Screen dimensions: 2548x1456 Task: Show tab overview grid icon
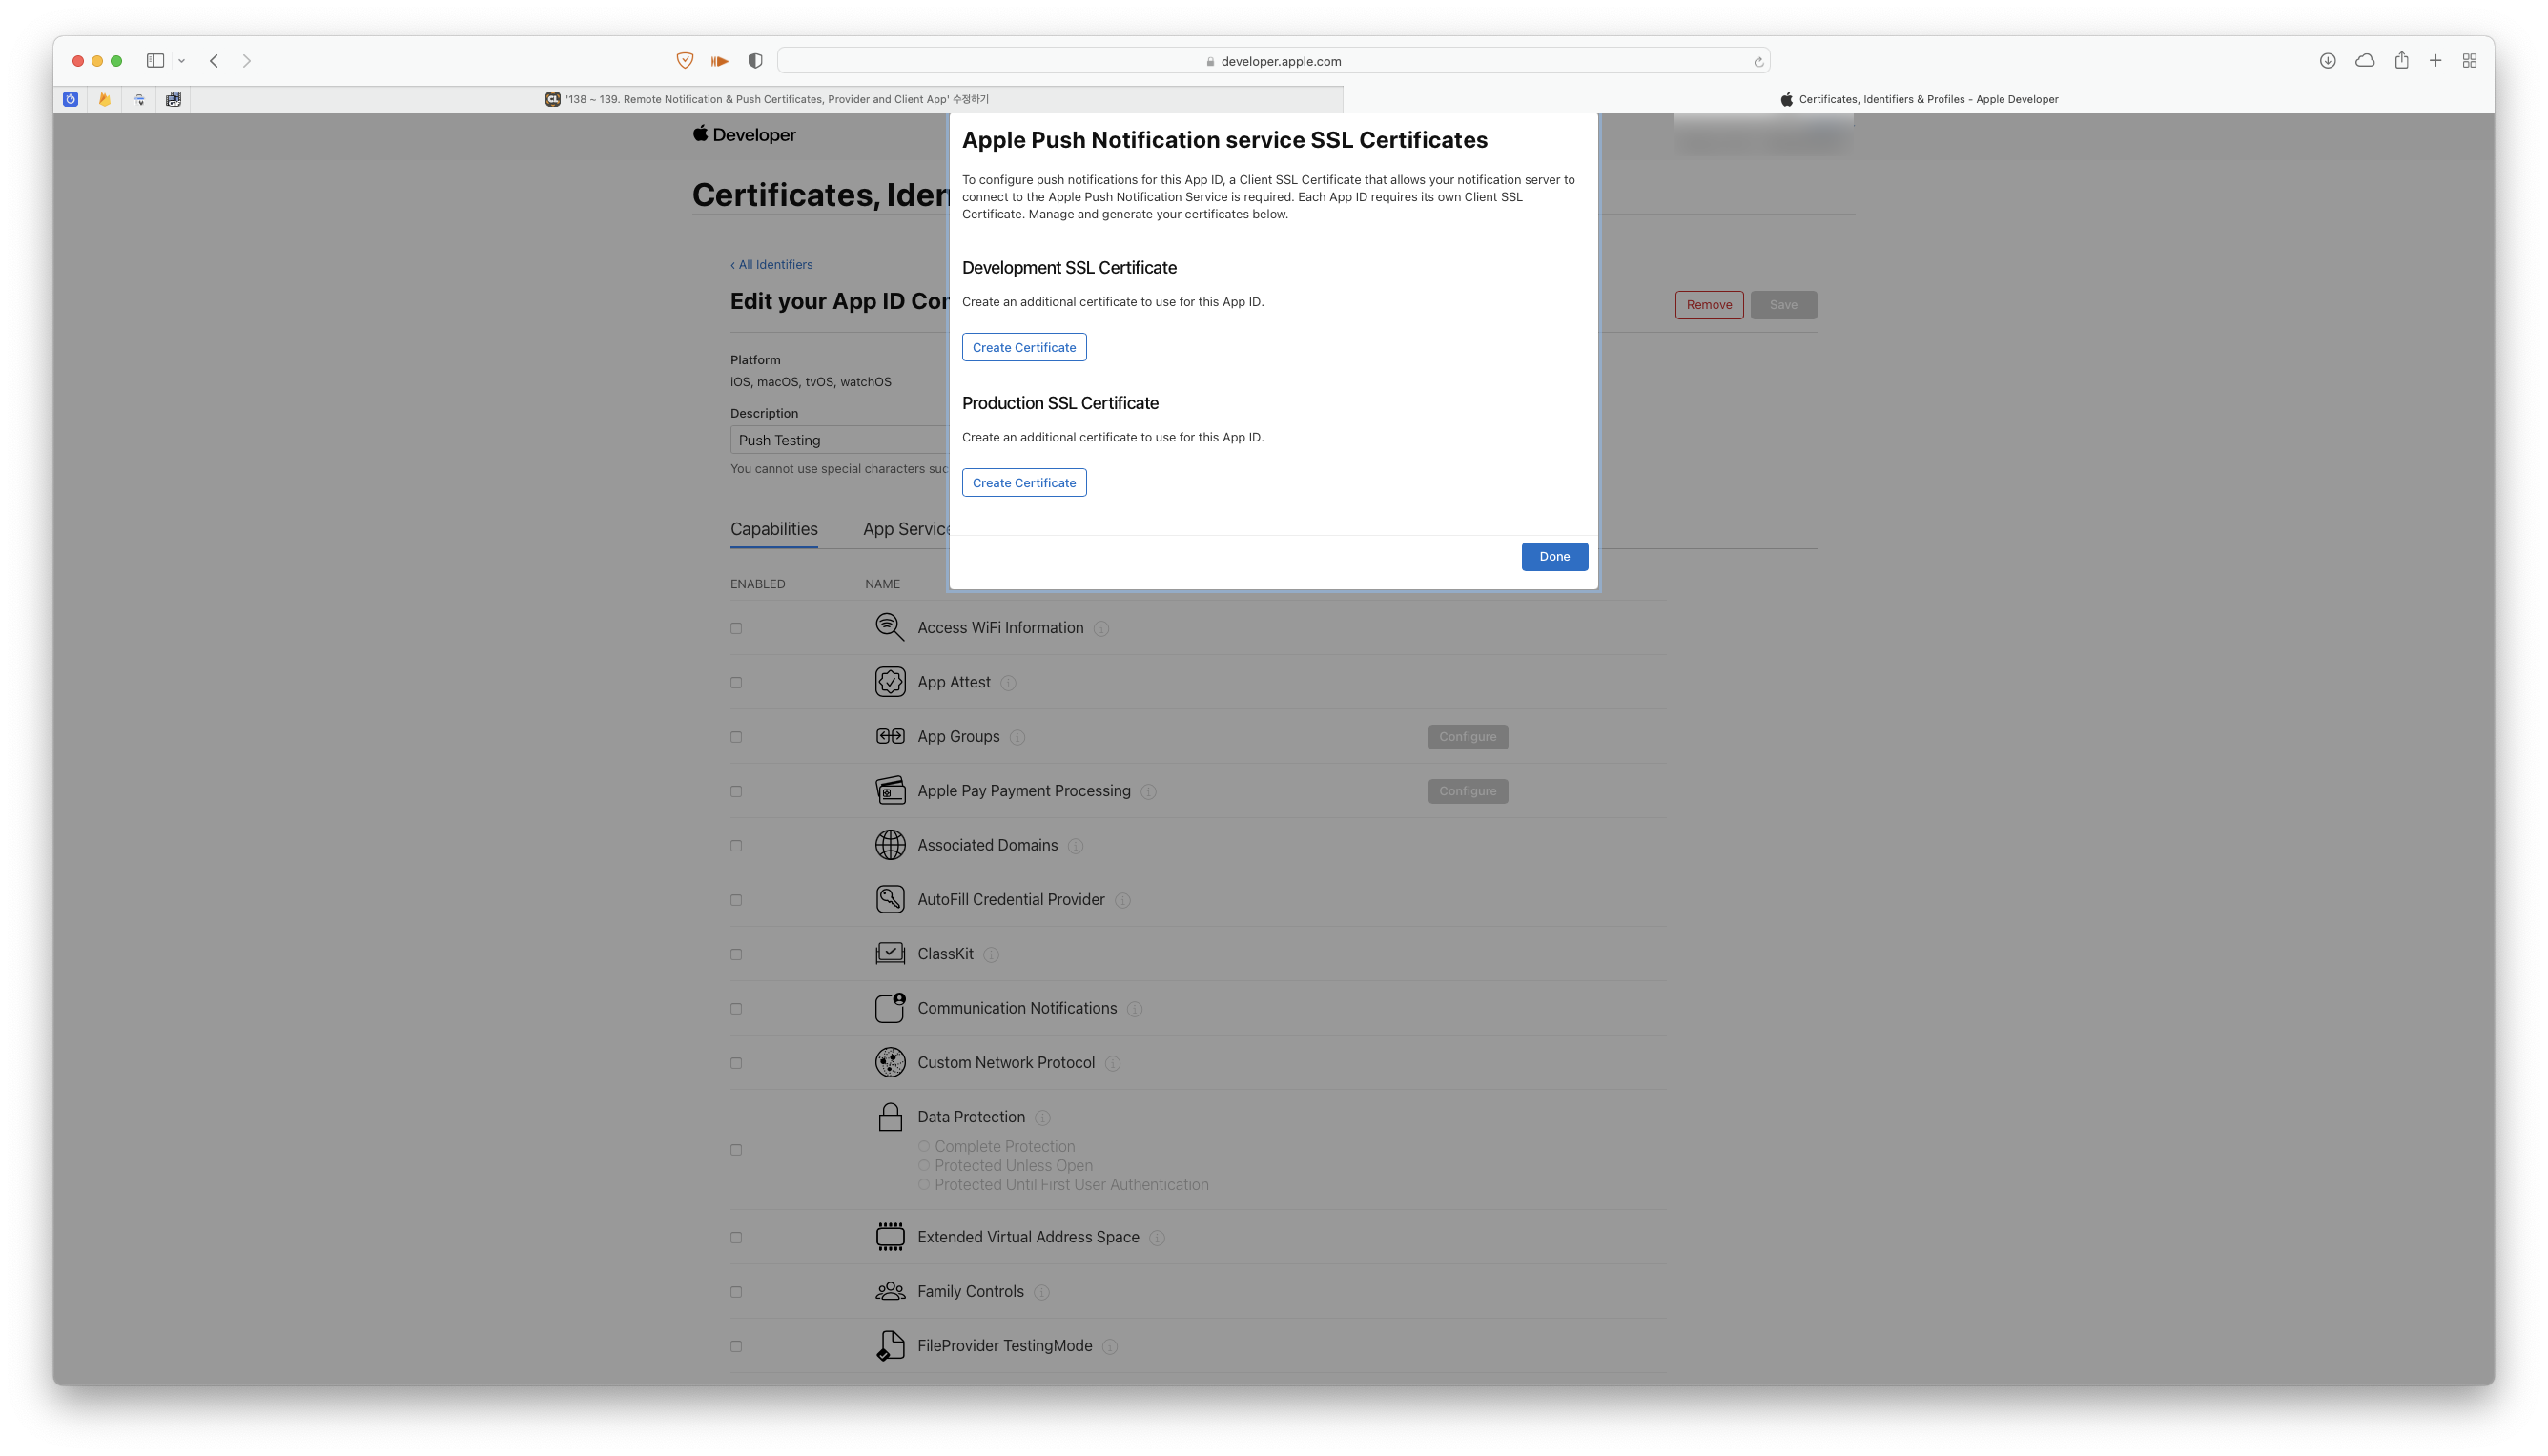pyautogui.click(x=2469, y=61)
